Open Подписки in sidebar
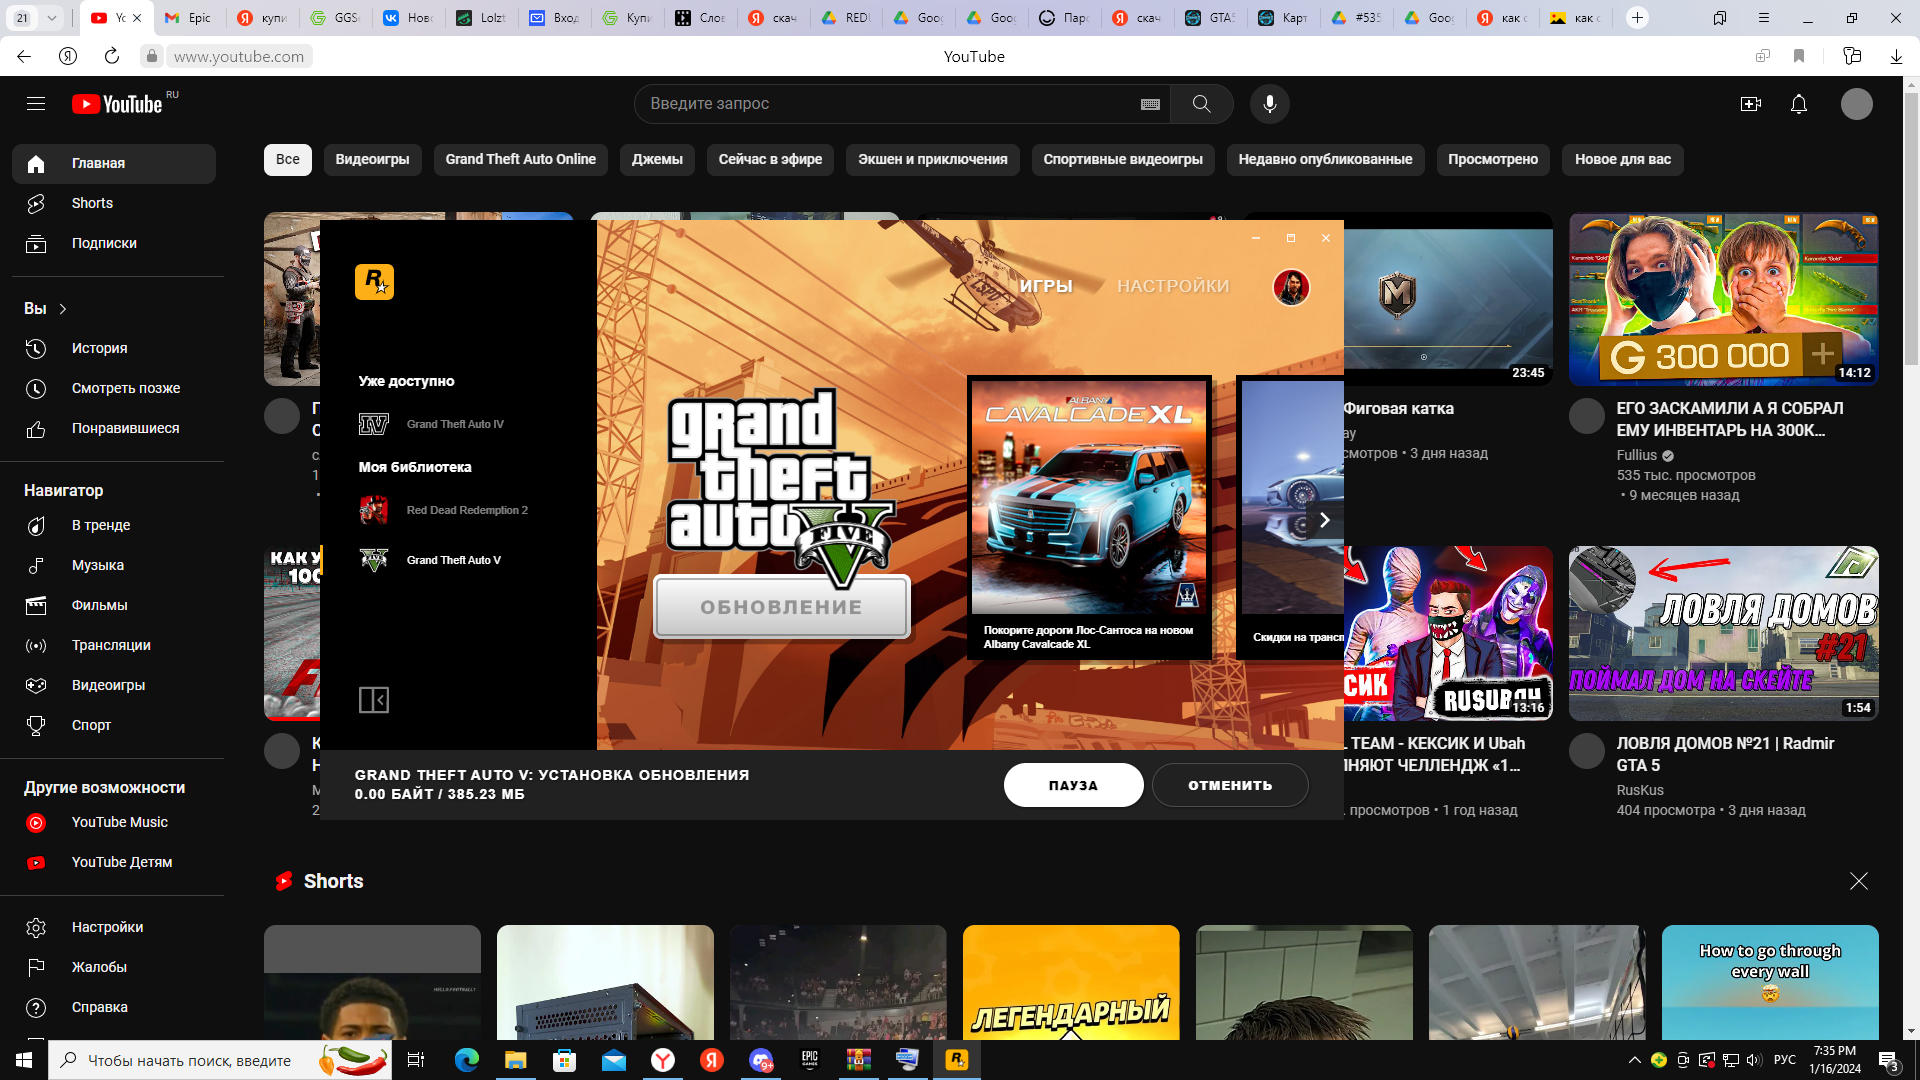Image resolution: width=1920 pixels, height=1080 pixels. 114,244
